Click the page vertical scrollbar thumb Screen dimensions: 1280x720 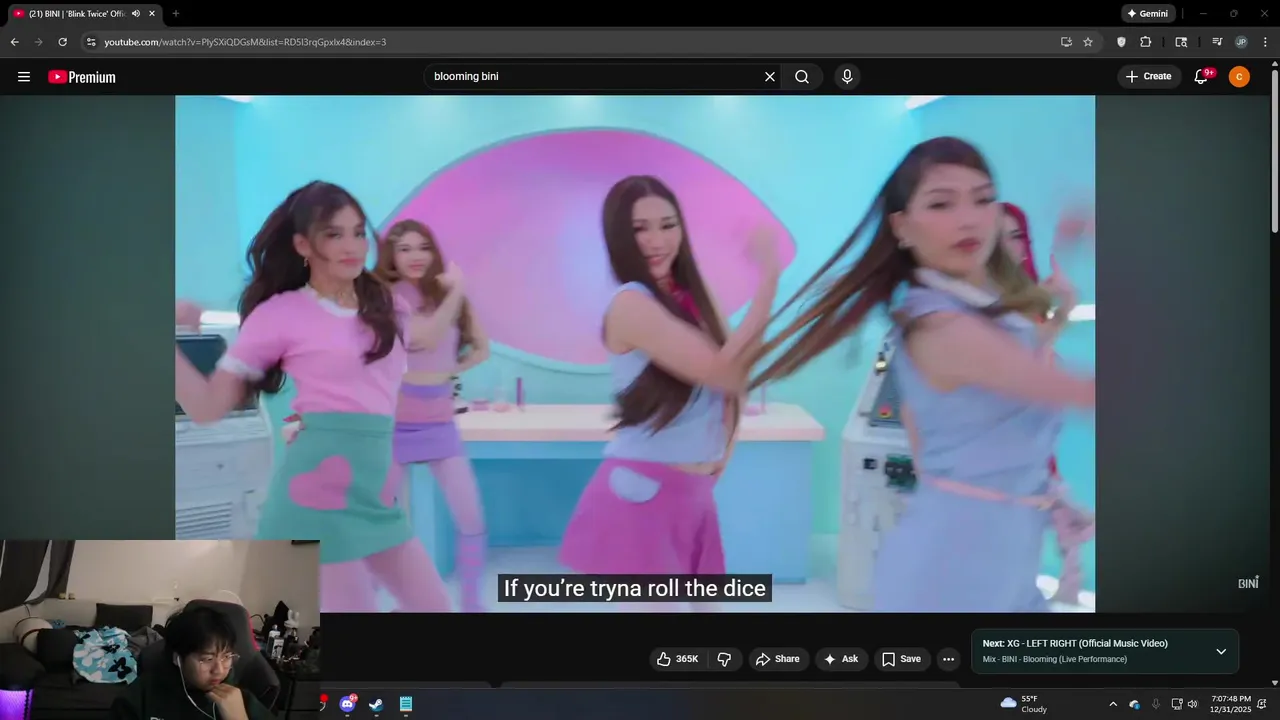point(1275,150)
